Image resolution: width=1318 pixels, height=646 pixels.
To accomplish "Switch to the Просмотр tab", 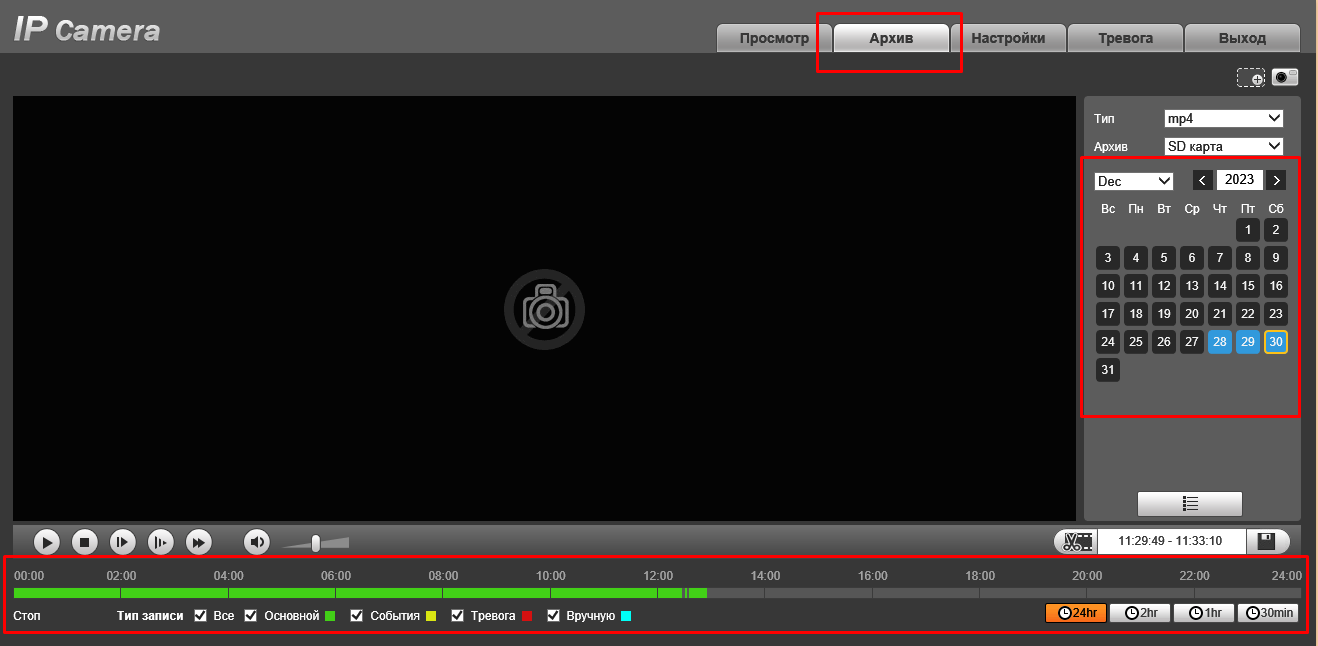I will tap(774, 38).
